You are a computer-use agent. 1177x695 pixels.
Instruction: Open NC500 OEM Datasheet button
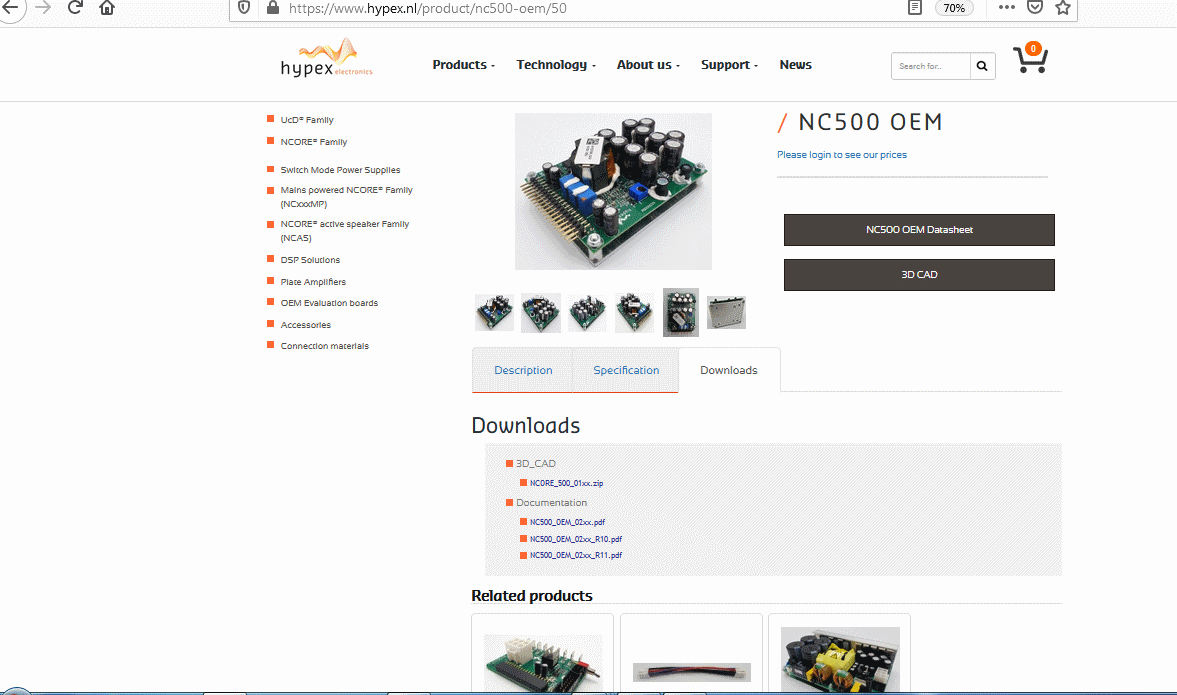(x=919, y=230)
